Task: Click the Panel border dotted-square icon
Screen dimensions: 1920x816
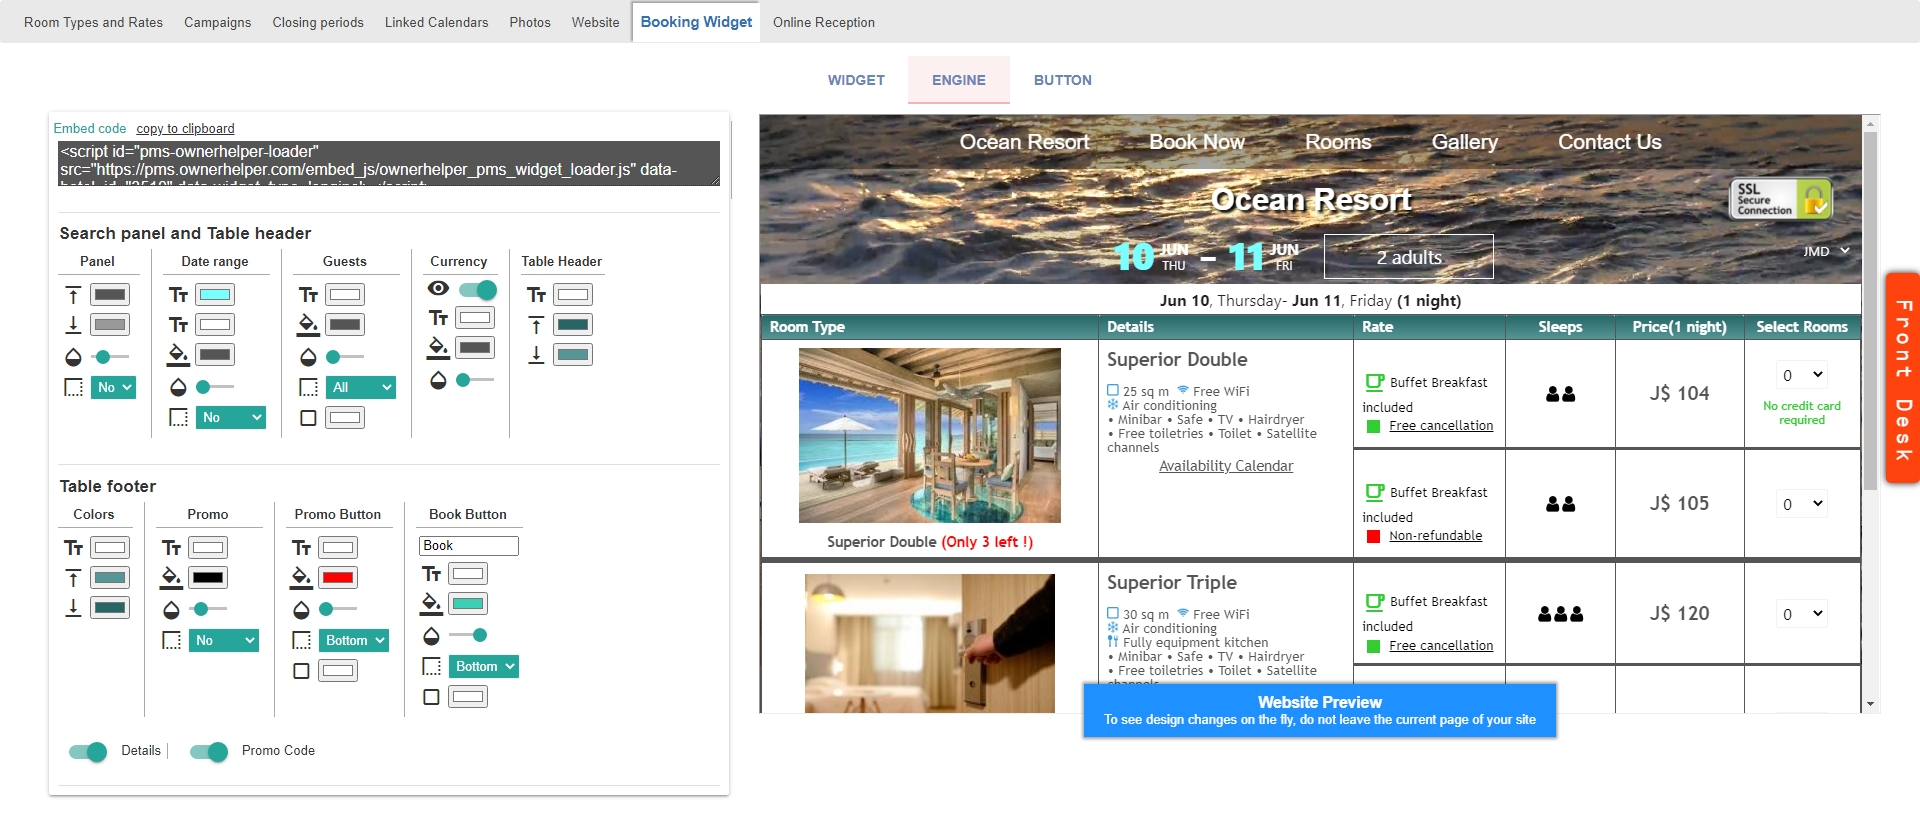Action: coord(73,387)
